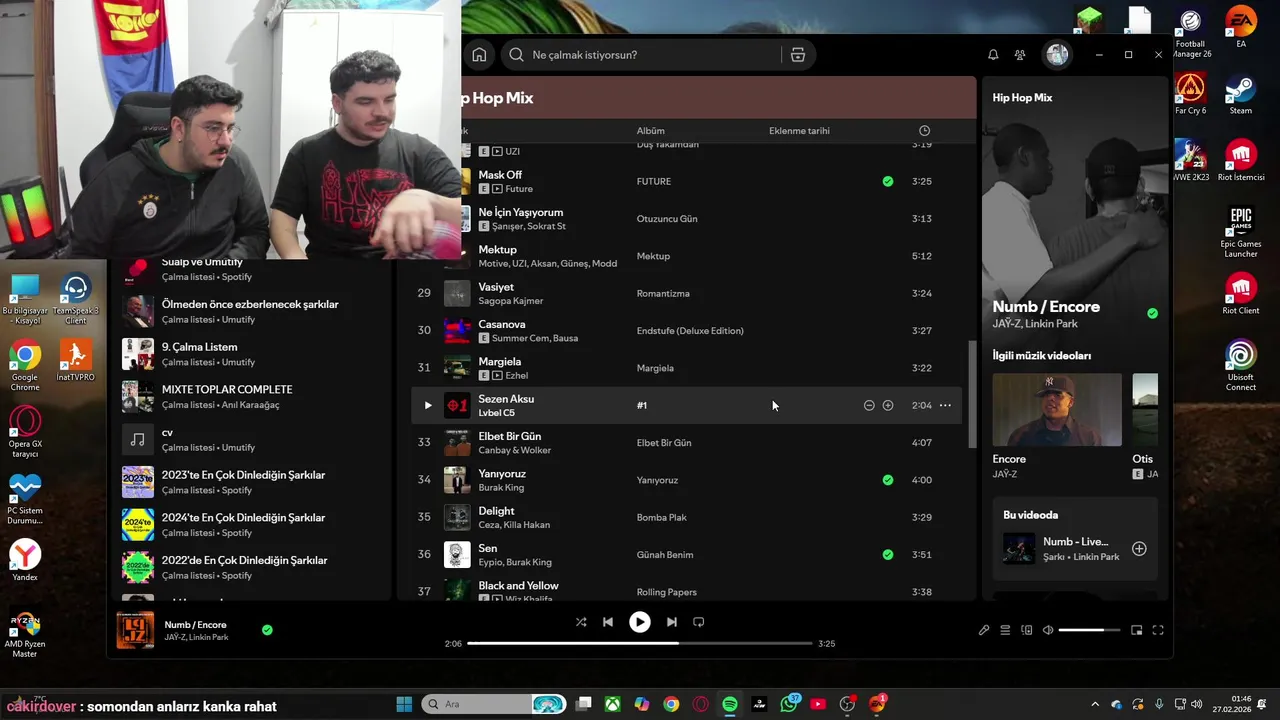Open the 'cv' playlist
The height and width of the screenshot is (720, 1280).
click(x=250, y=439)
